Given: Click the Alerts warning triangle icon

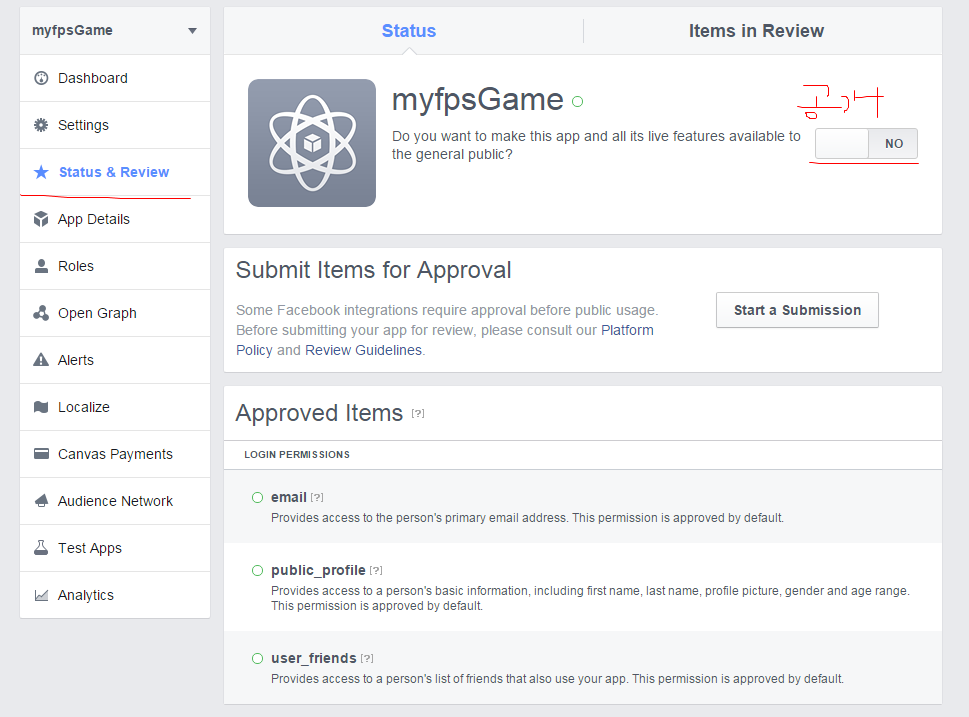Looking at the screenshot, I should point(41,360).
